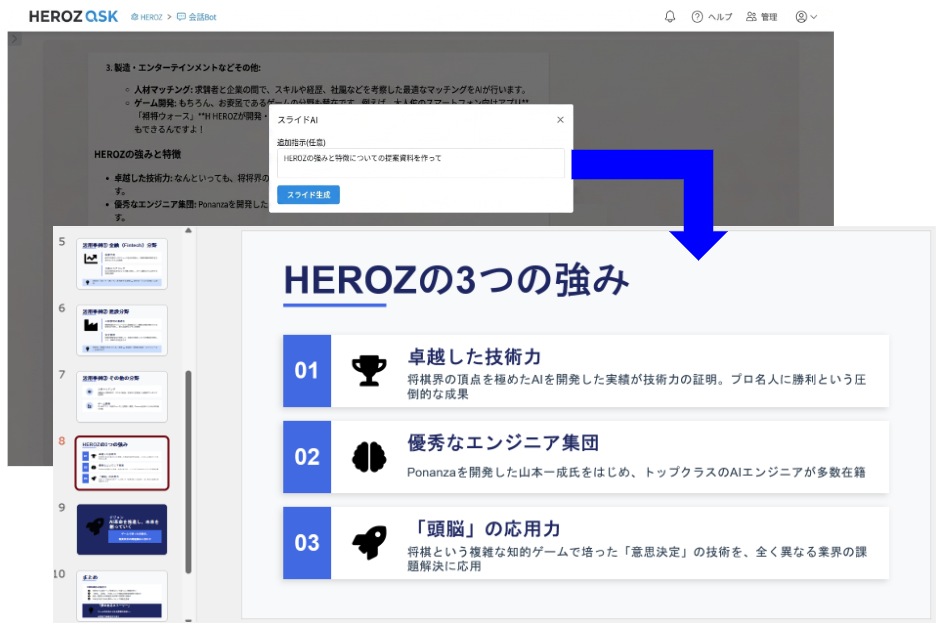Click the slide number 8 label
This screenshot has width=940, height=630.
tap(62, 441)
